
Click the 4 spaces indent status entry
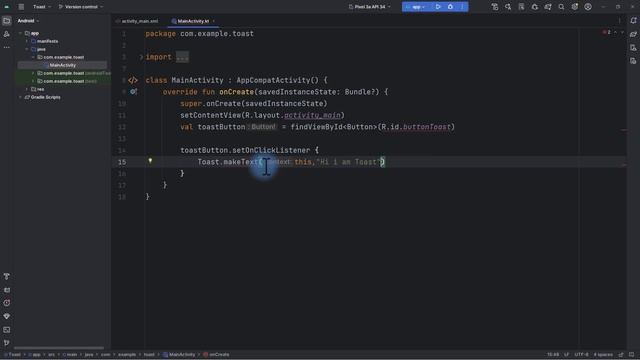[603, 354]
